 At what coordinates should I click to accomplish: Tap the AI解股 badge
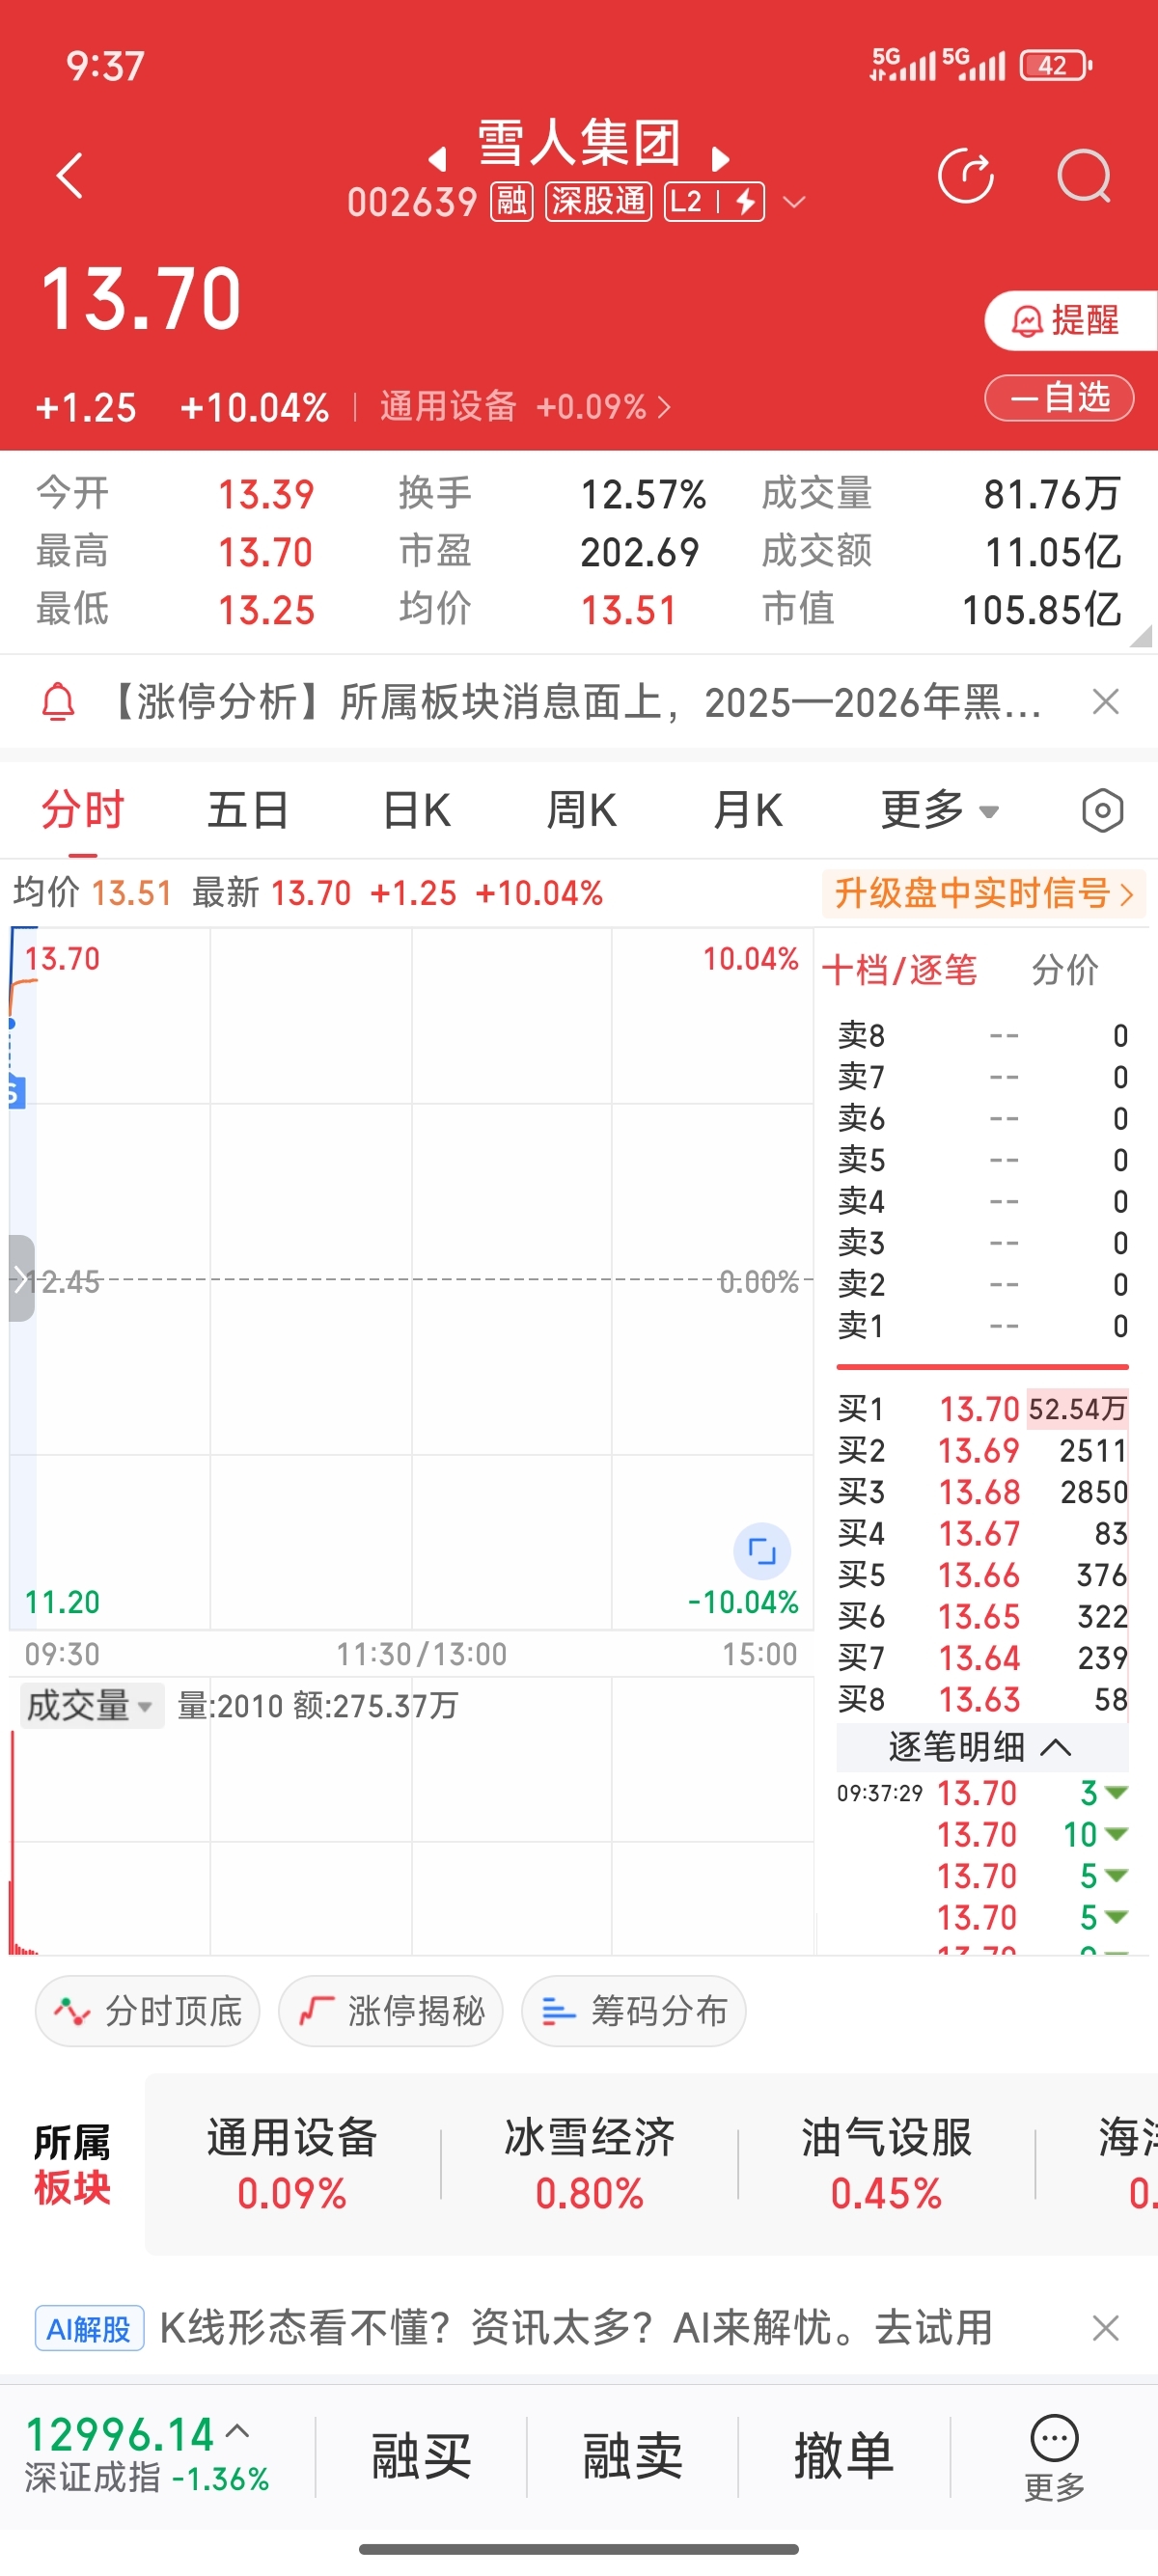tap(89, 2329)
